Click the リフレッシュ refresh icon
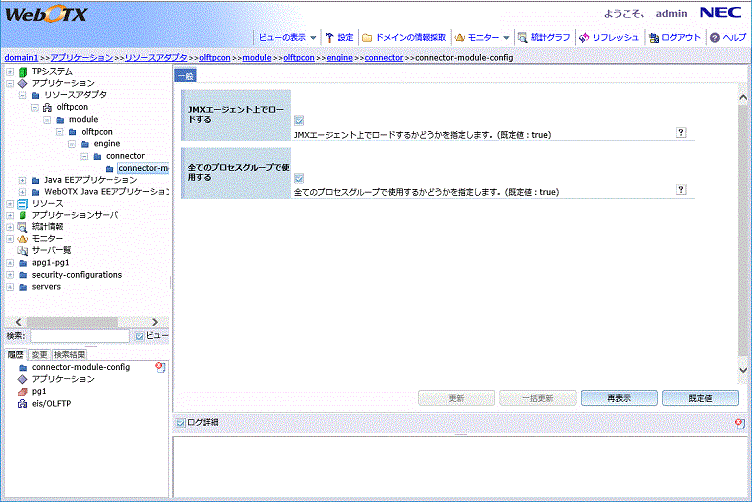752x502 pixels. coord(584,37)
